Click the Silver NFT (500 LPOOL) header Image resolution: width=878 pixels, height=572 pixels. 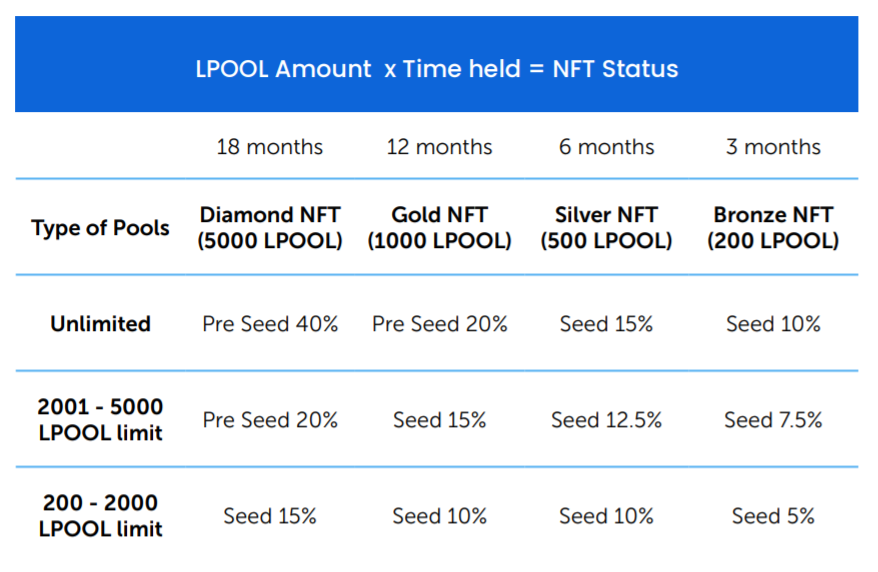coord(606,228)
